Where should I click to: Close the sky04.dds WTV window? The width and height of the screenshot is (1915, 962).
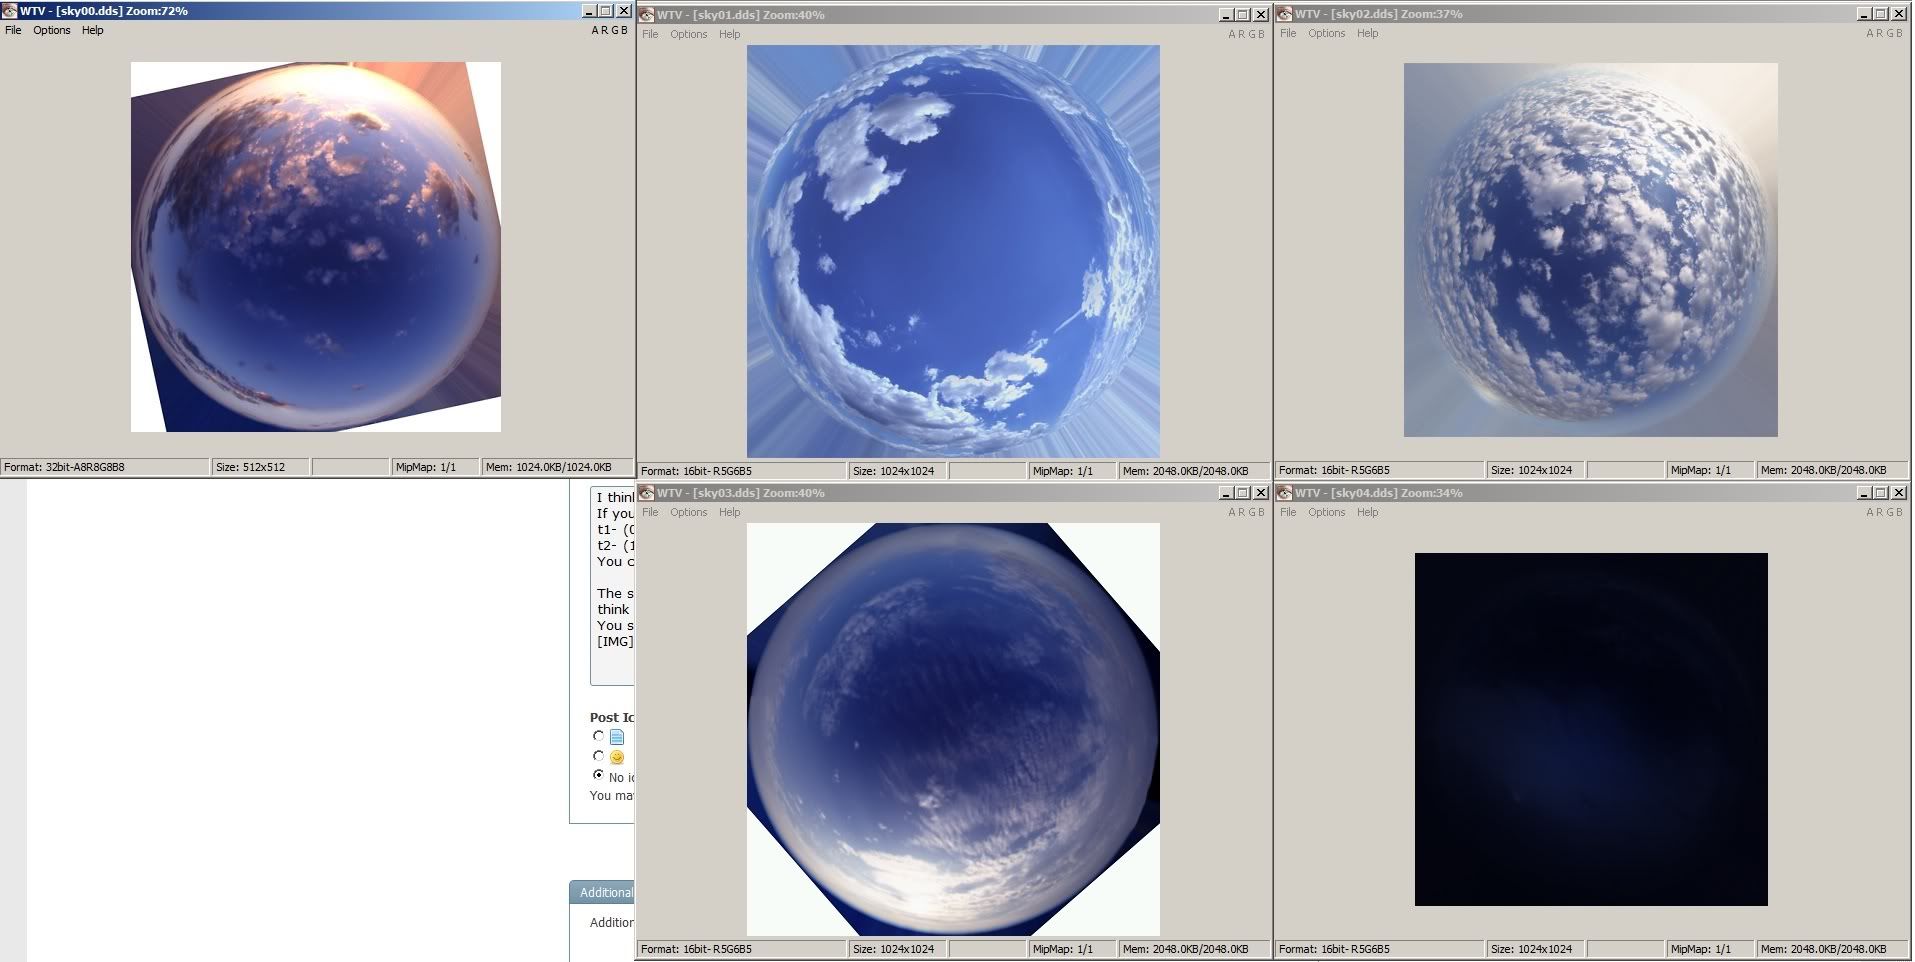[x=1898, y=493]
